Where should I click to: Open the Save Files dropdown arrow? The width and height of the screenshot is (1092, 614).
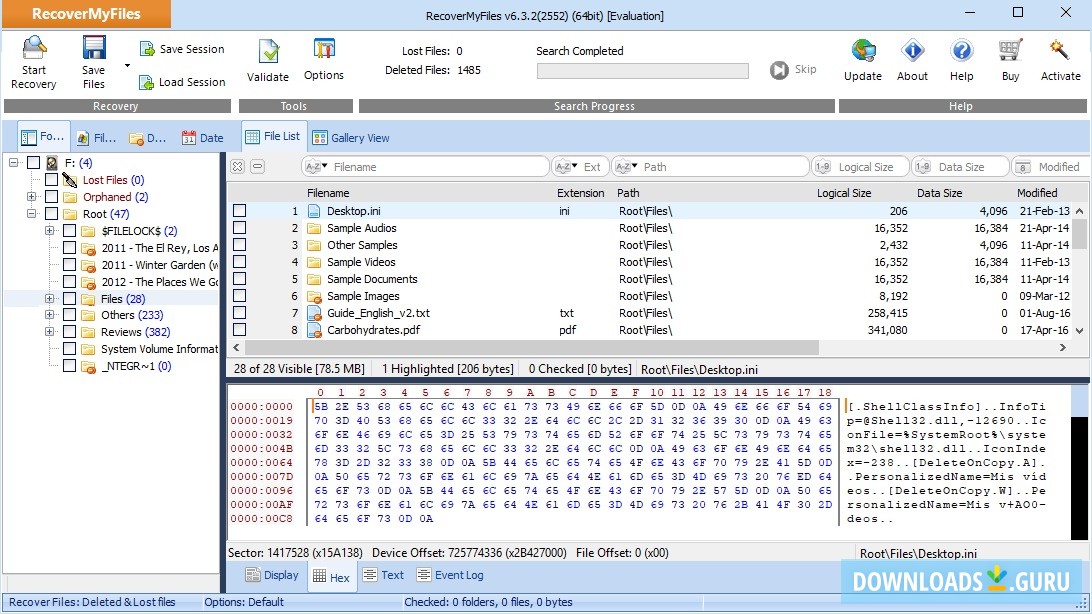click(x=127, y=66)
